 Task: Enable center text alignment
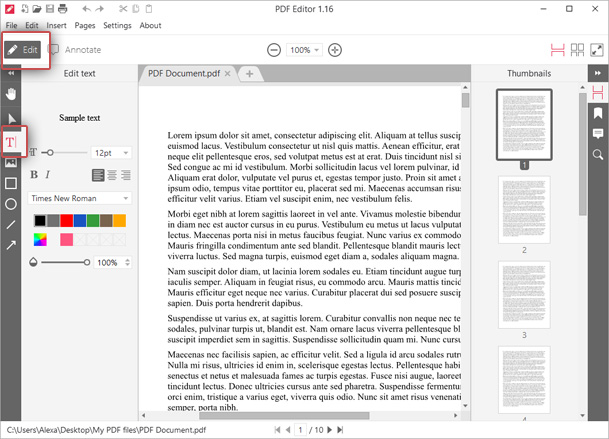tap(112, 175)
